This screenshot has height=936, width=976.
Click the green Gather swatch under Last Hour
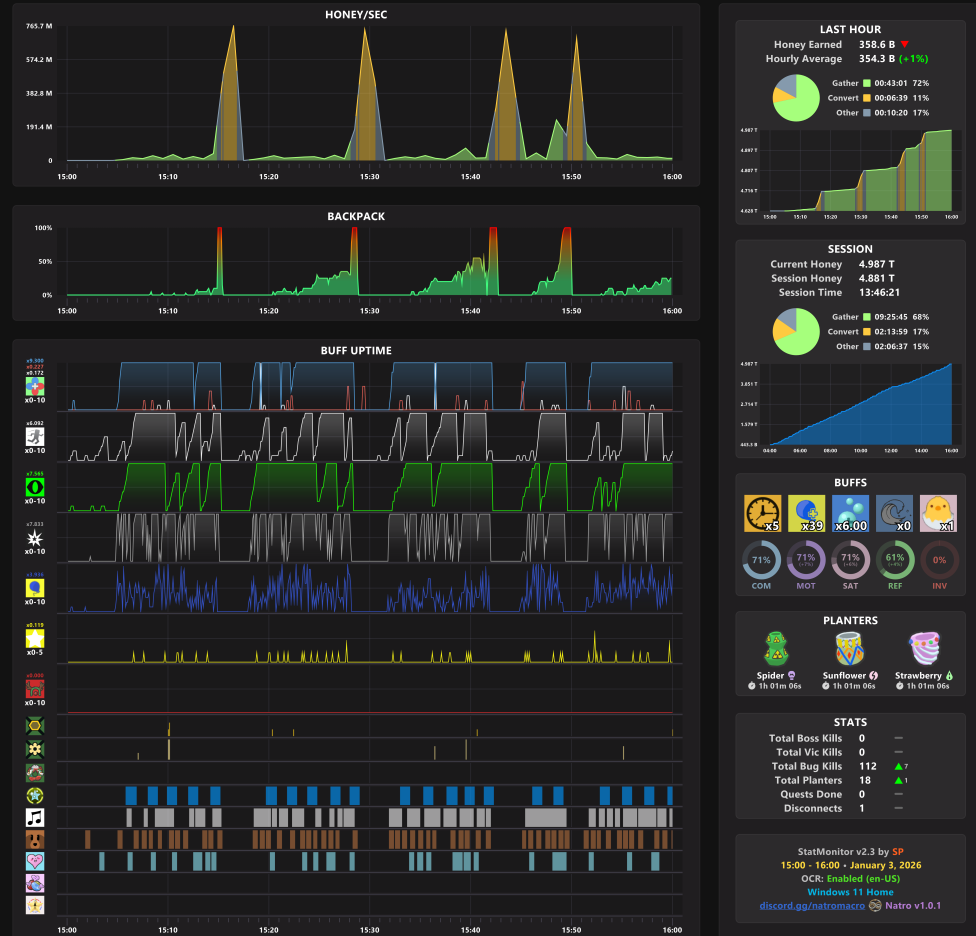coord(866,83)
